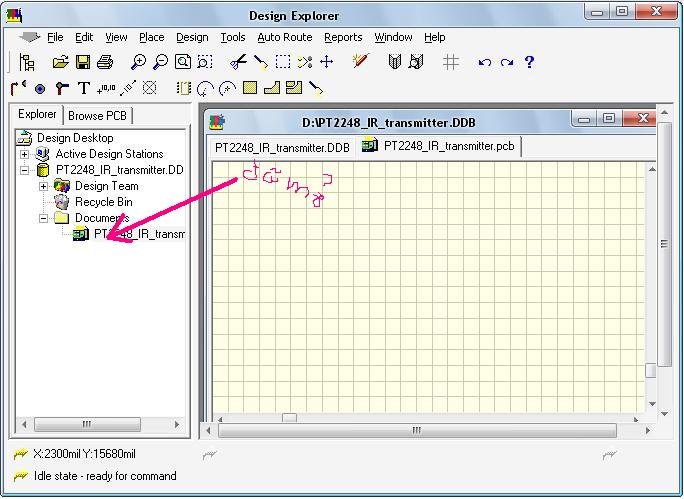This screenshot has width=684, height=499.
Task: Expand the Design Team node
Action: (x=43, y=186)
